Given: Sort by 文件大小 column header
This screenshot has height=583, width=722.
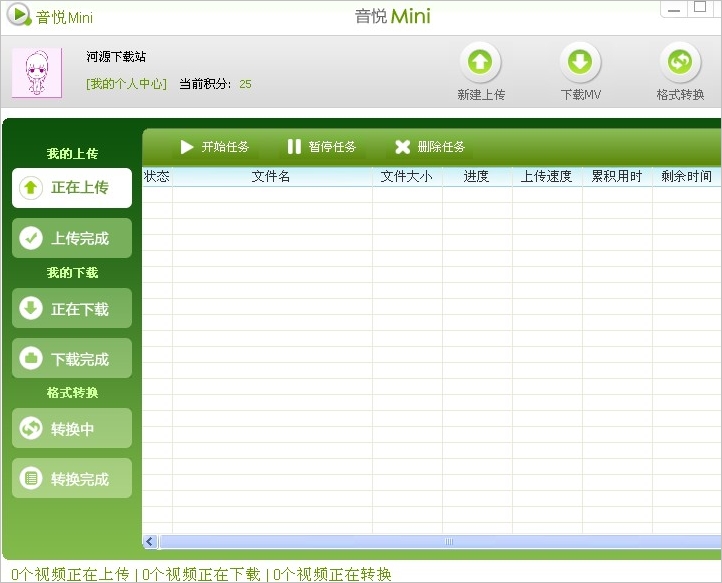Looking at the screenshot, I should click(407, 176).
